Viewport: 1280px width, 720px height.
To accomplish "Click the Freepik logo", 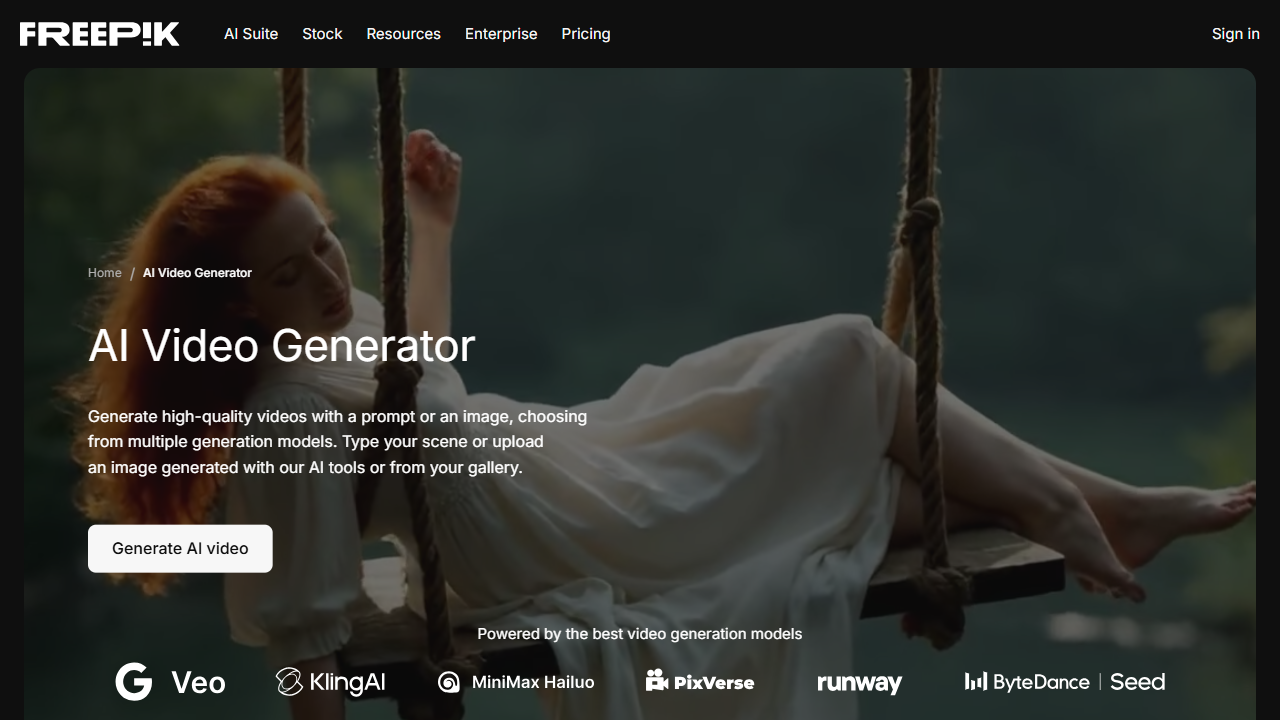I will [x=100, y=34].
